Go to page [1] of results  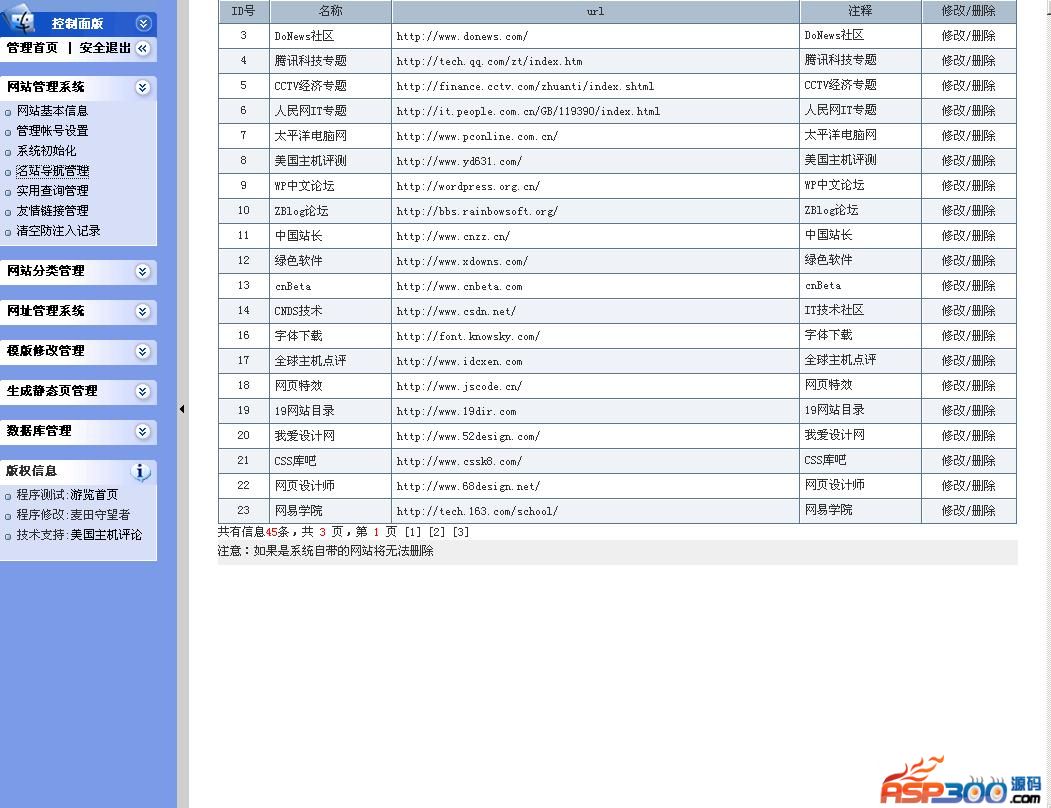click(413, 532)
